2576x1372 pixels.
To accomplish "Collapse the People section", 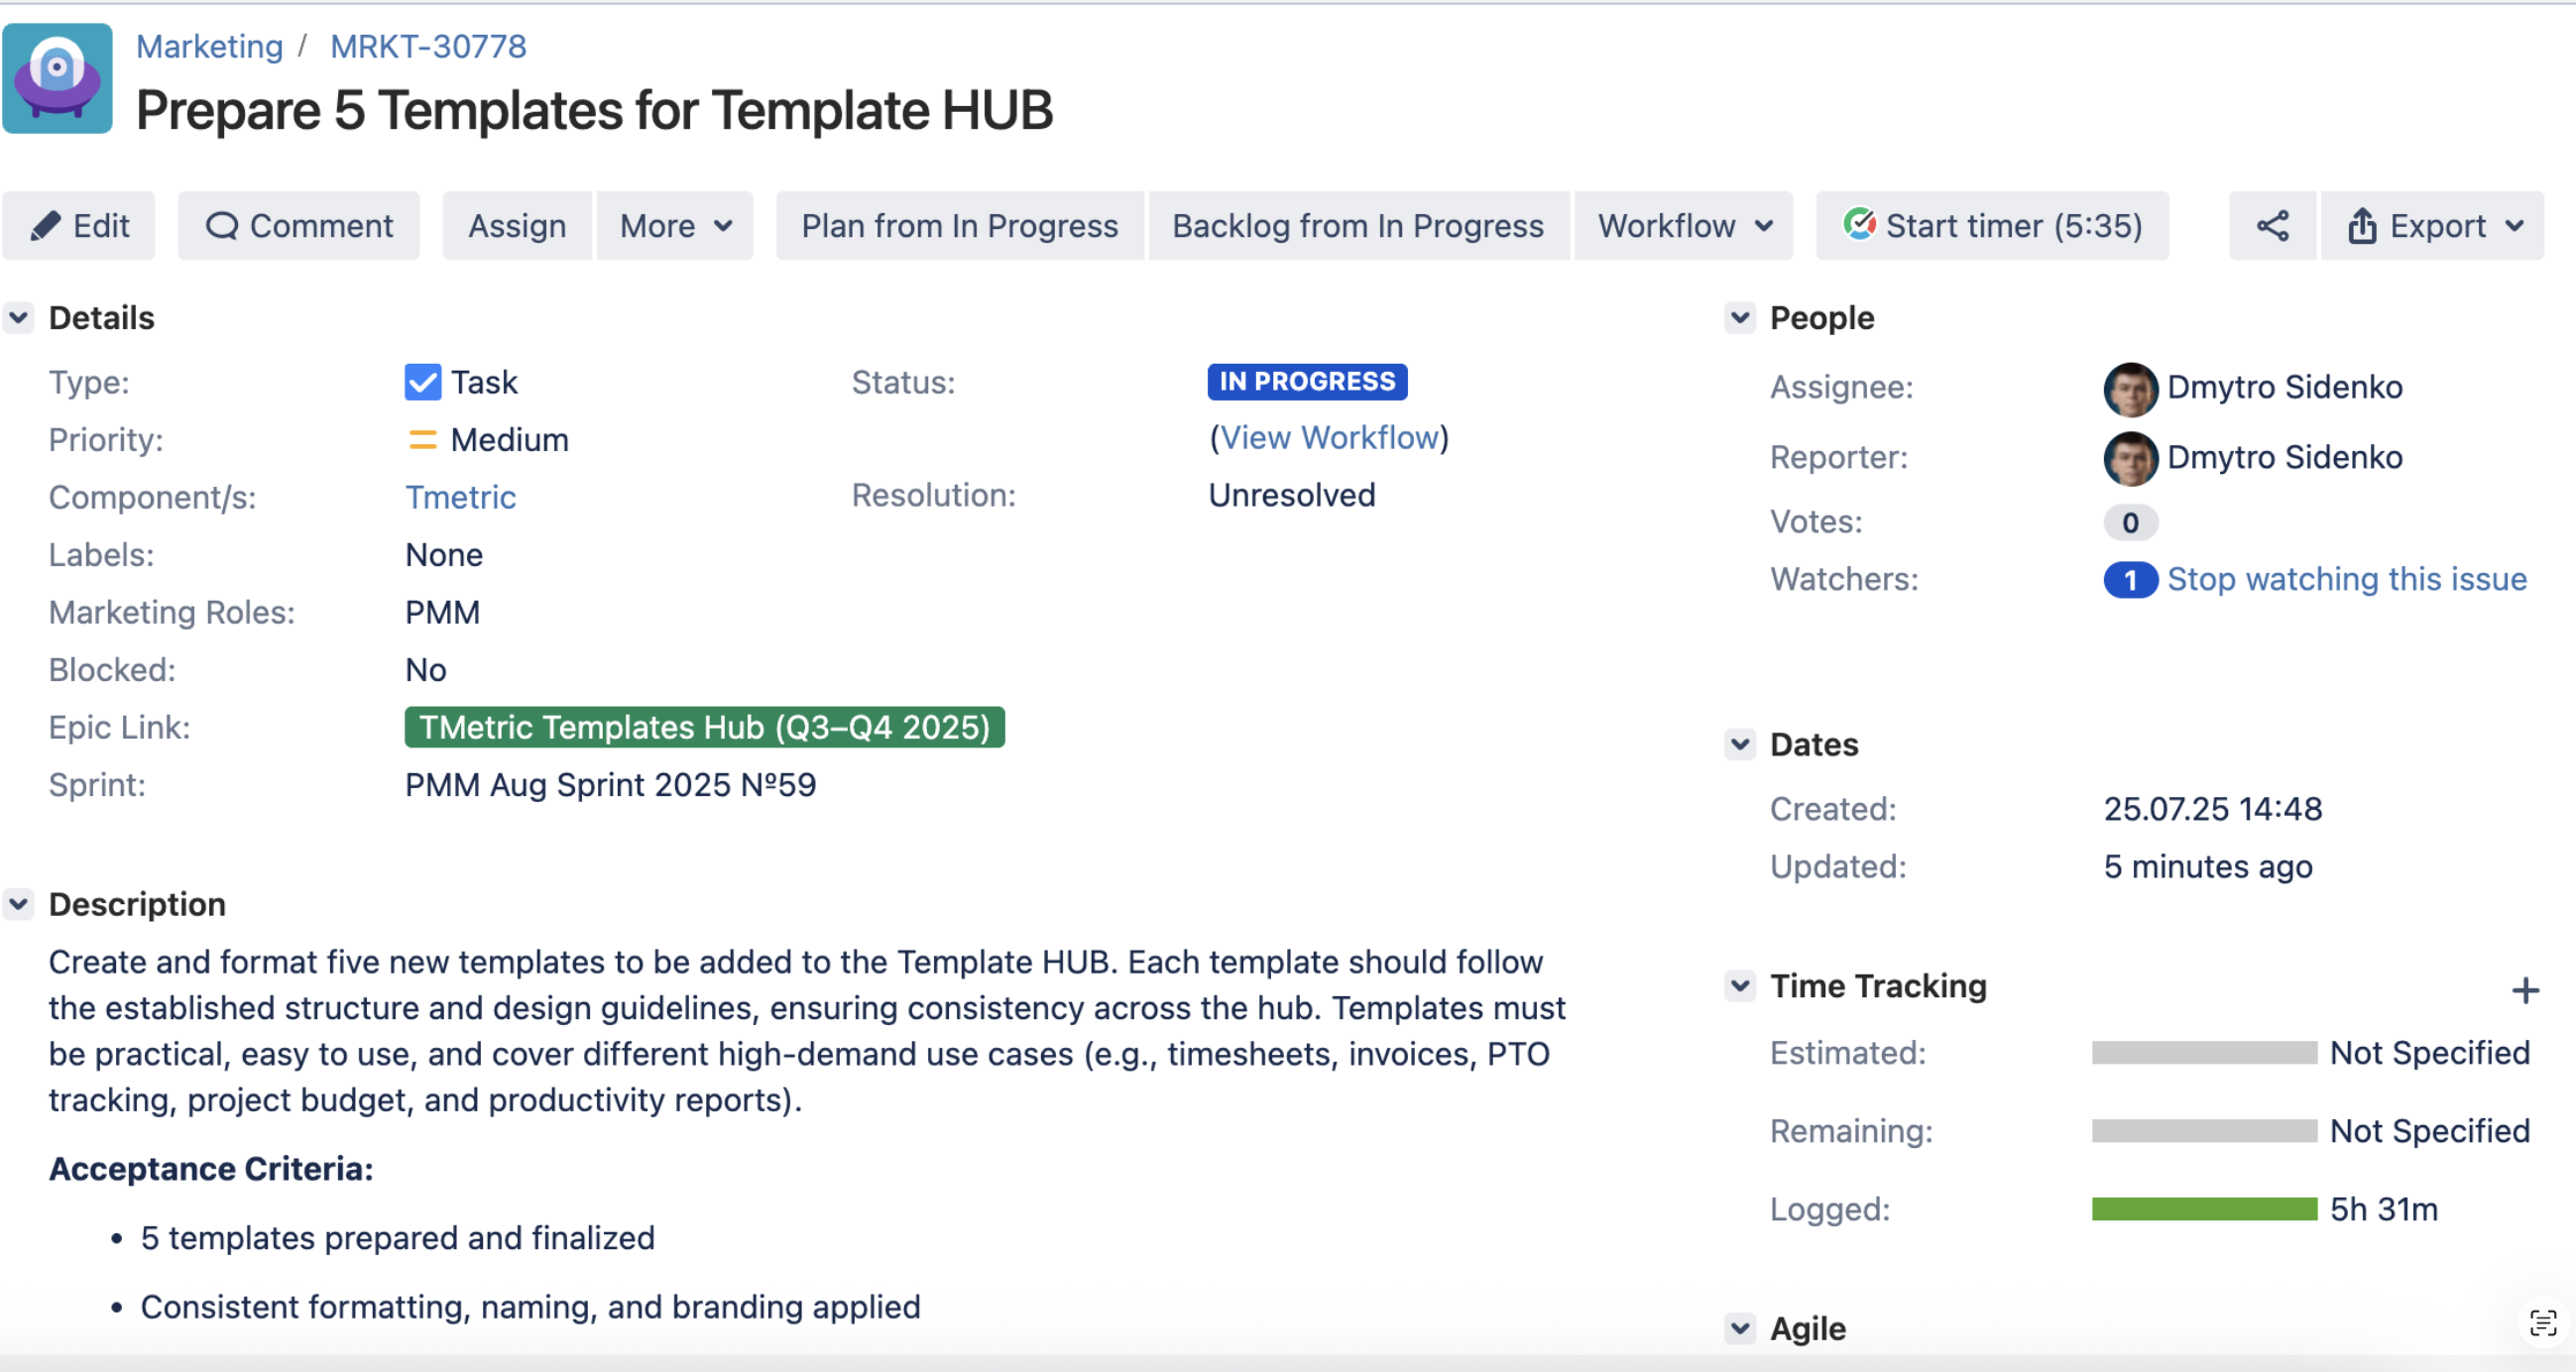I will coord(1739,318).
